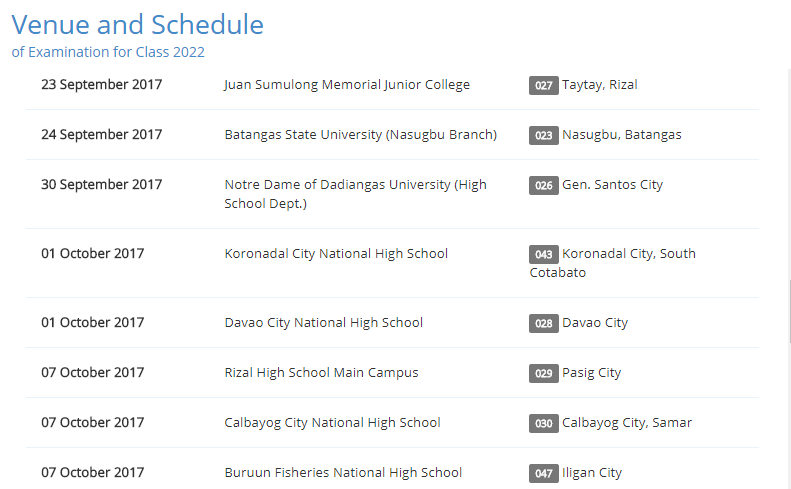
Task: Click the 030 code badge
Action: [543, 424]
